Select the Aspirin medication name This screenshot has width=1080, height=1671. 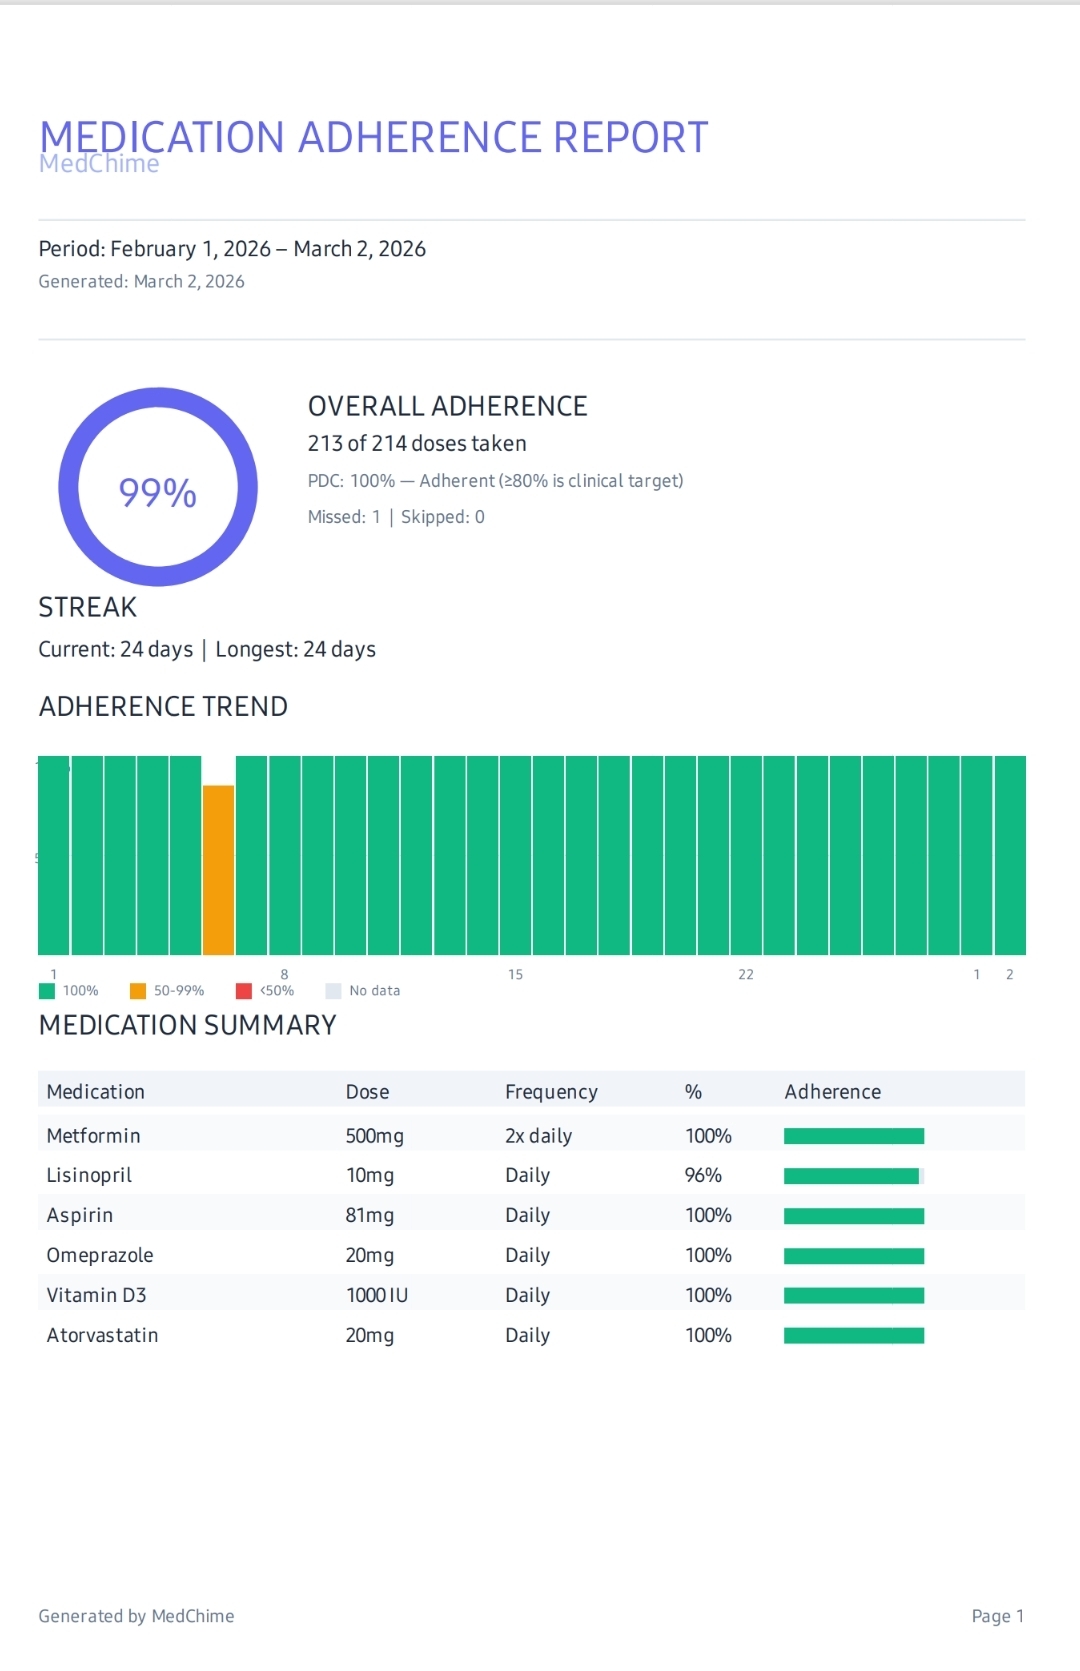[x=80, y=1216]
